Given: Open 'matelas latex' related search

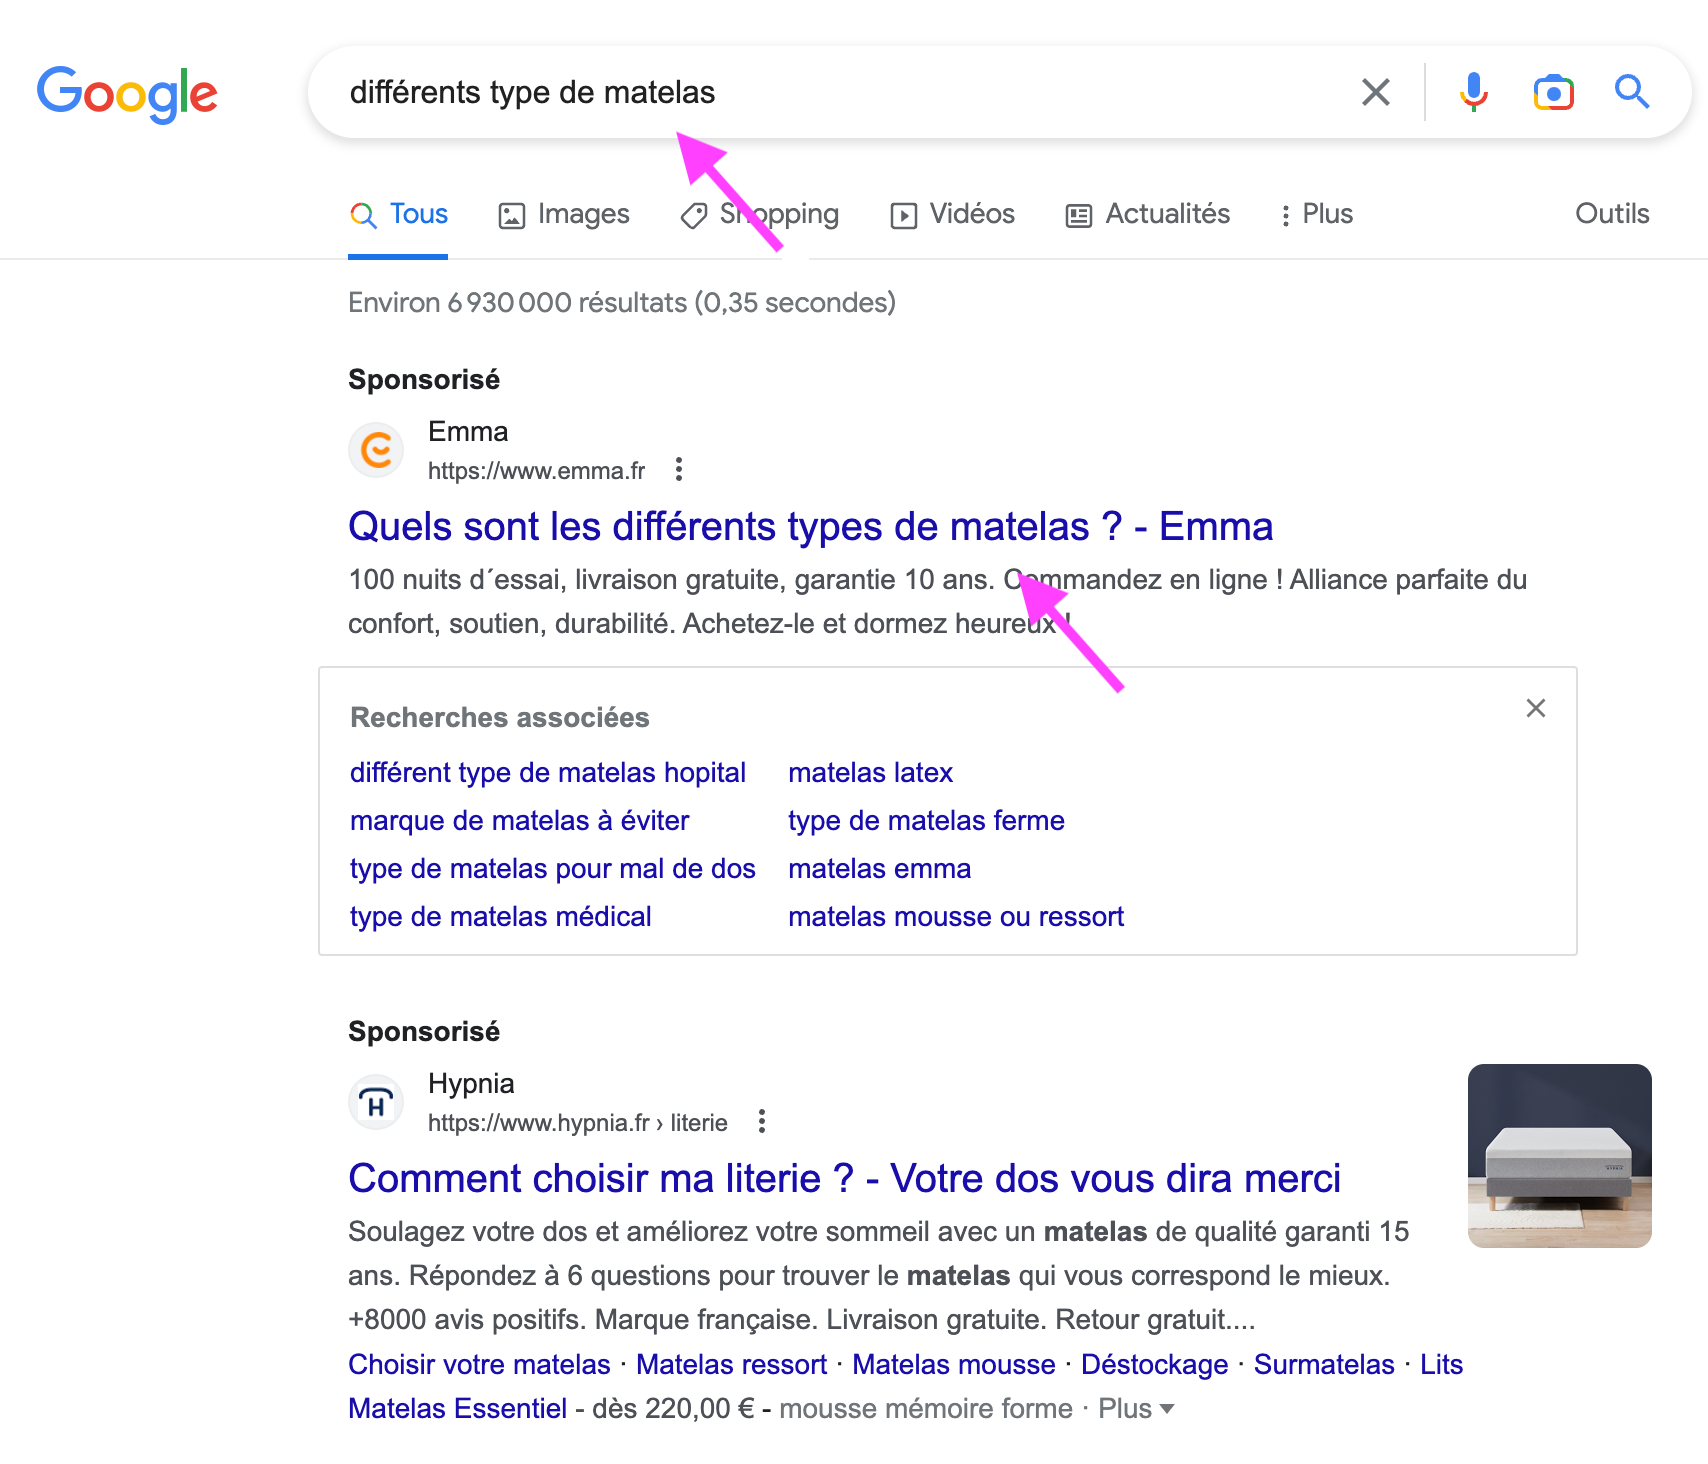Looking at the screenshot, I should click(870, 772).
